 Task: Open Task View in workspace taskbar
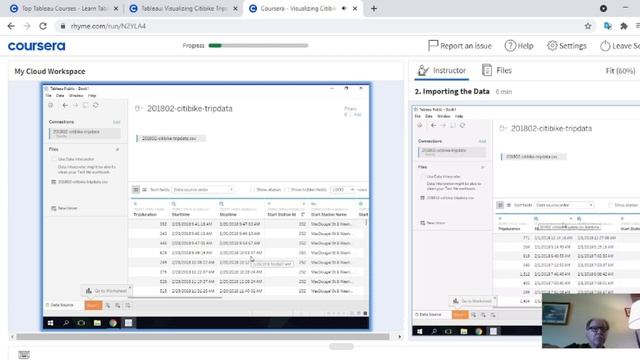tap(81, 323)
